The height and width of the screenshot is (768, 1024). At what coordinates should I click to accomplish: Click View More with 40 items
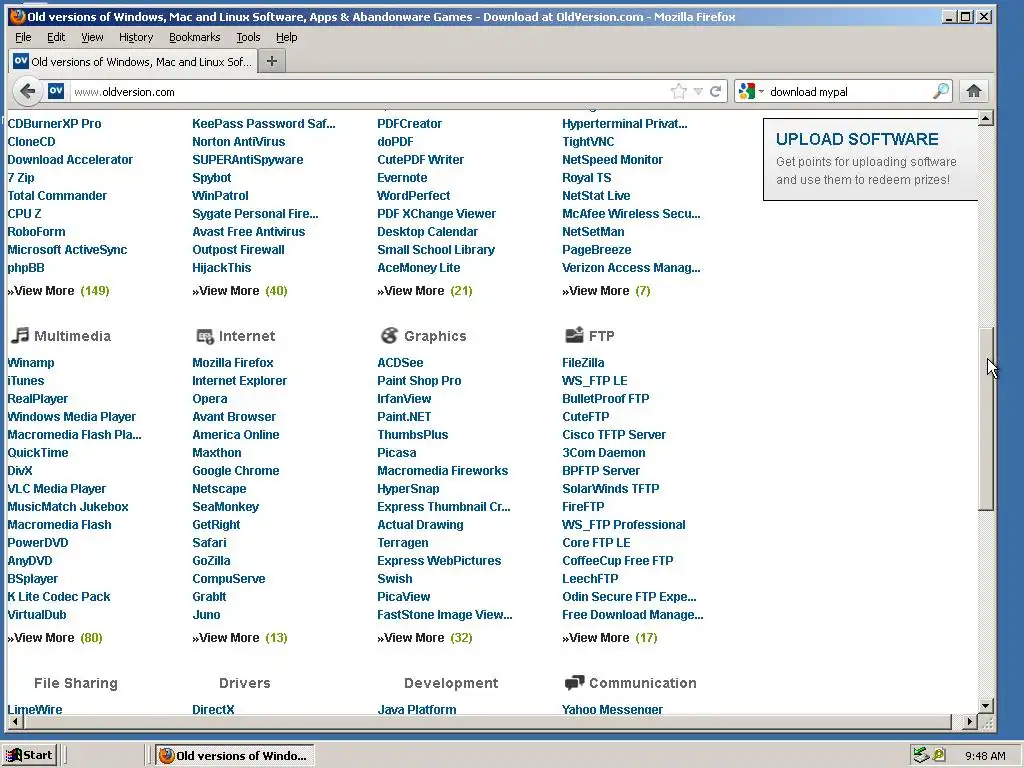[x=240, y=291]
